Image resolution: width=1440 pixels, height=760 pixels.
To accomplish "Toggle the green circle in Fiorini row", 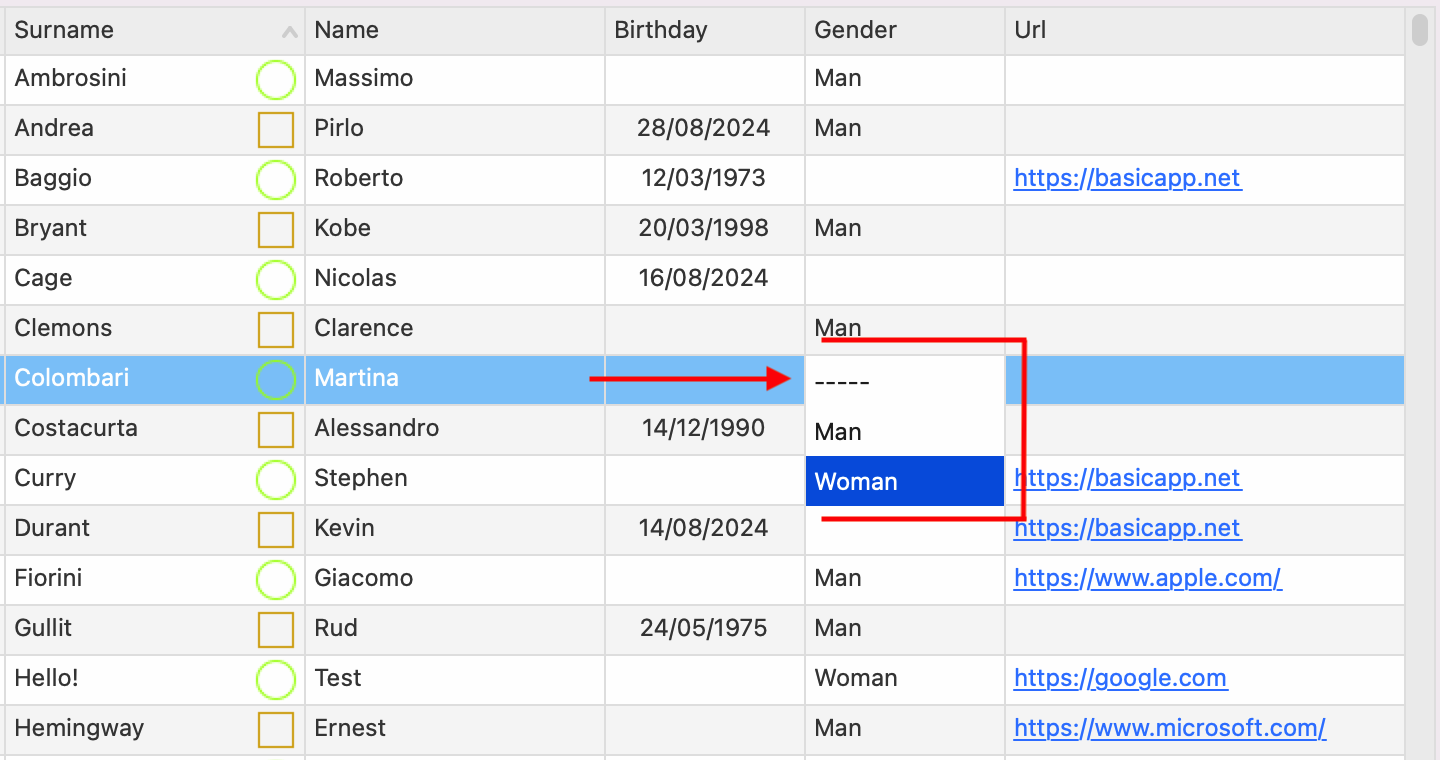I will (x=276, y=580).
